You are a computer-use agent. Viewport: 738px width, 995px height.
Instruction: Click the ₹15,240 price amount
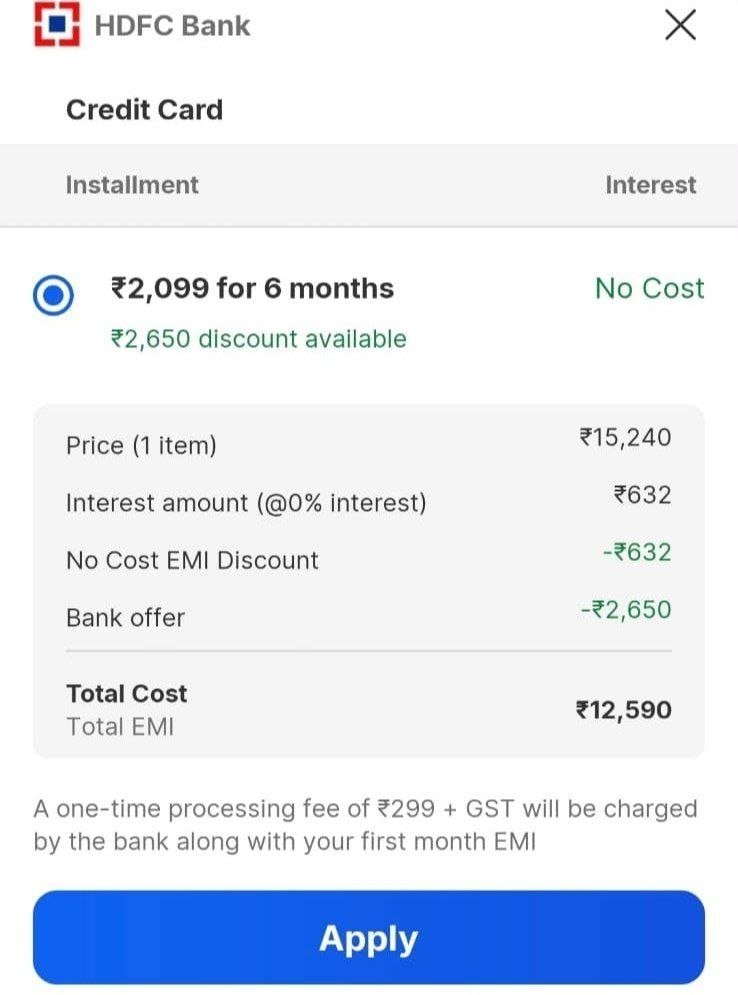[625, 437]
